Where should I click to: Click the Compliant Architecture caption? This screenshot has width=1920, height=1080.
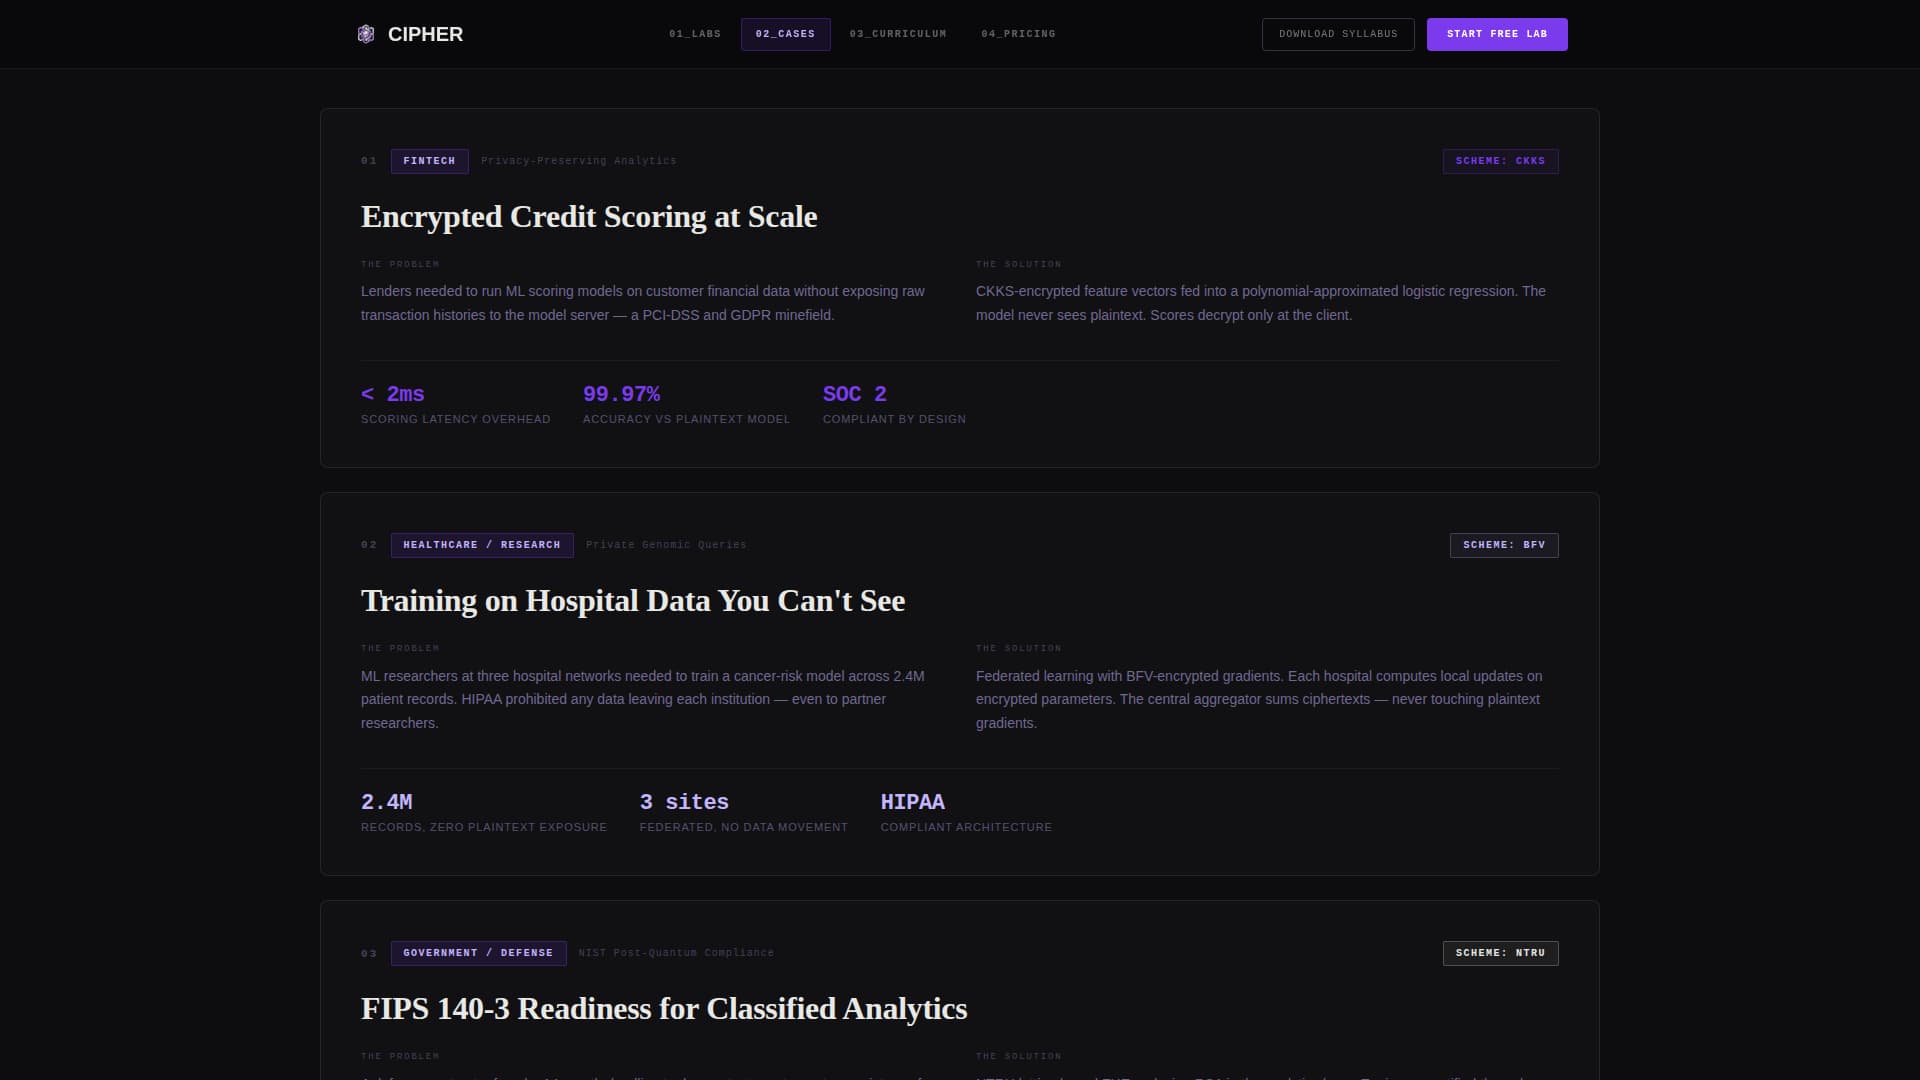[x=966, y=827]
